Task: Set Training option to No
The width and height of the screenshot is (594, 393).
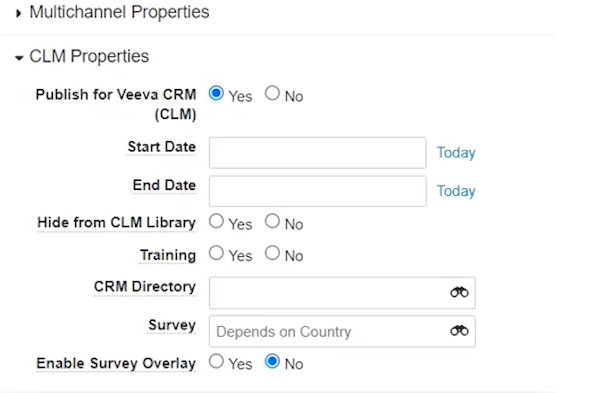Action: coord(272,253)
